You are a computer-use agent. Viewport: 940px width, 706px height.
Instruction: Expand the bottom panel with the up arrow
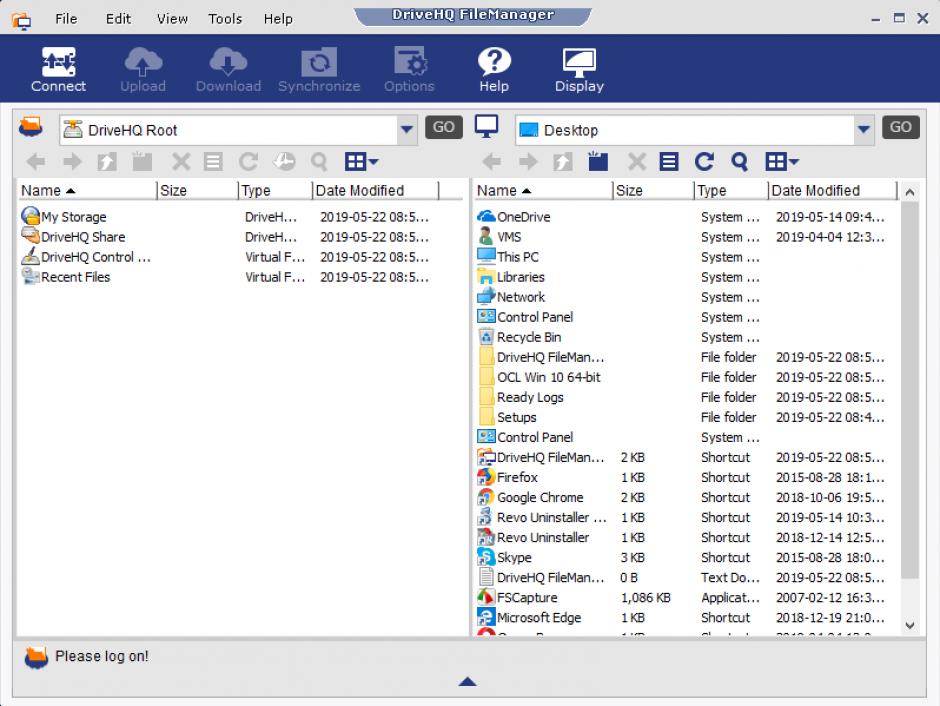467,682
